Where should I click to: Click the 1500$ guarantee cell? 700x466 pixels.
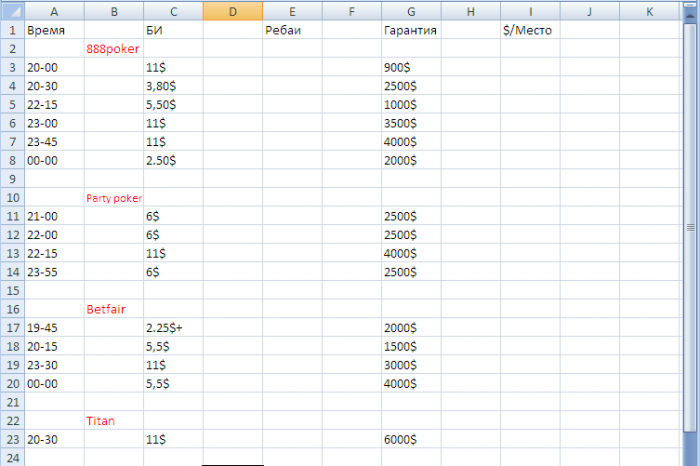click(411, 346)
